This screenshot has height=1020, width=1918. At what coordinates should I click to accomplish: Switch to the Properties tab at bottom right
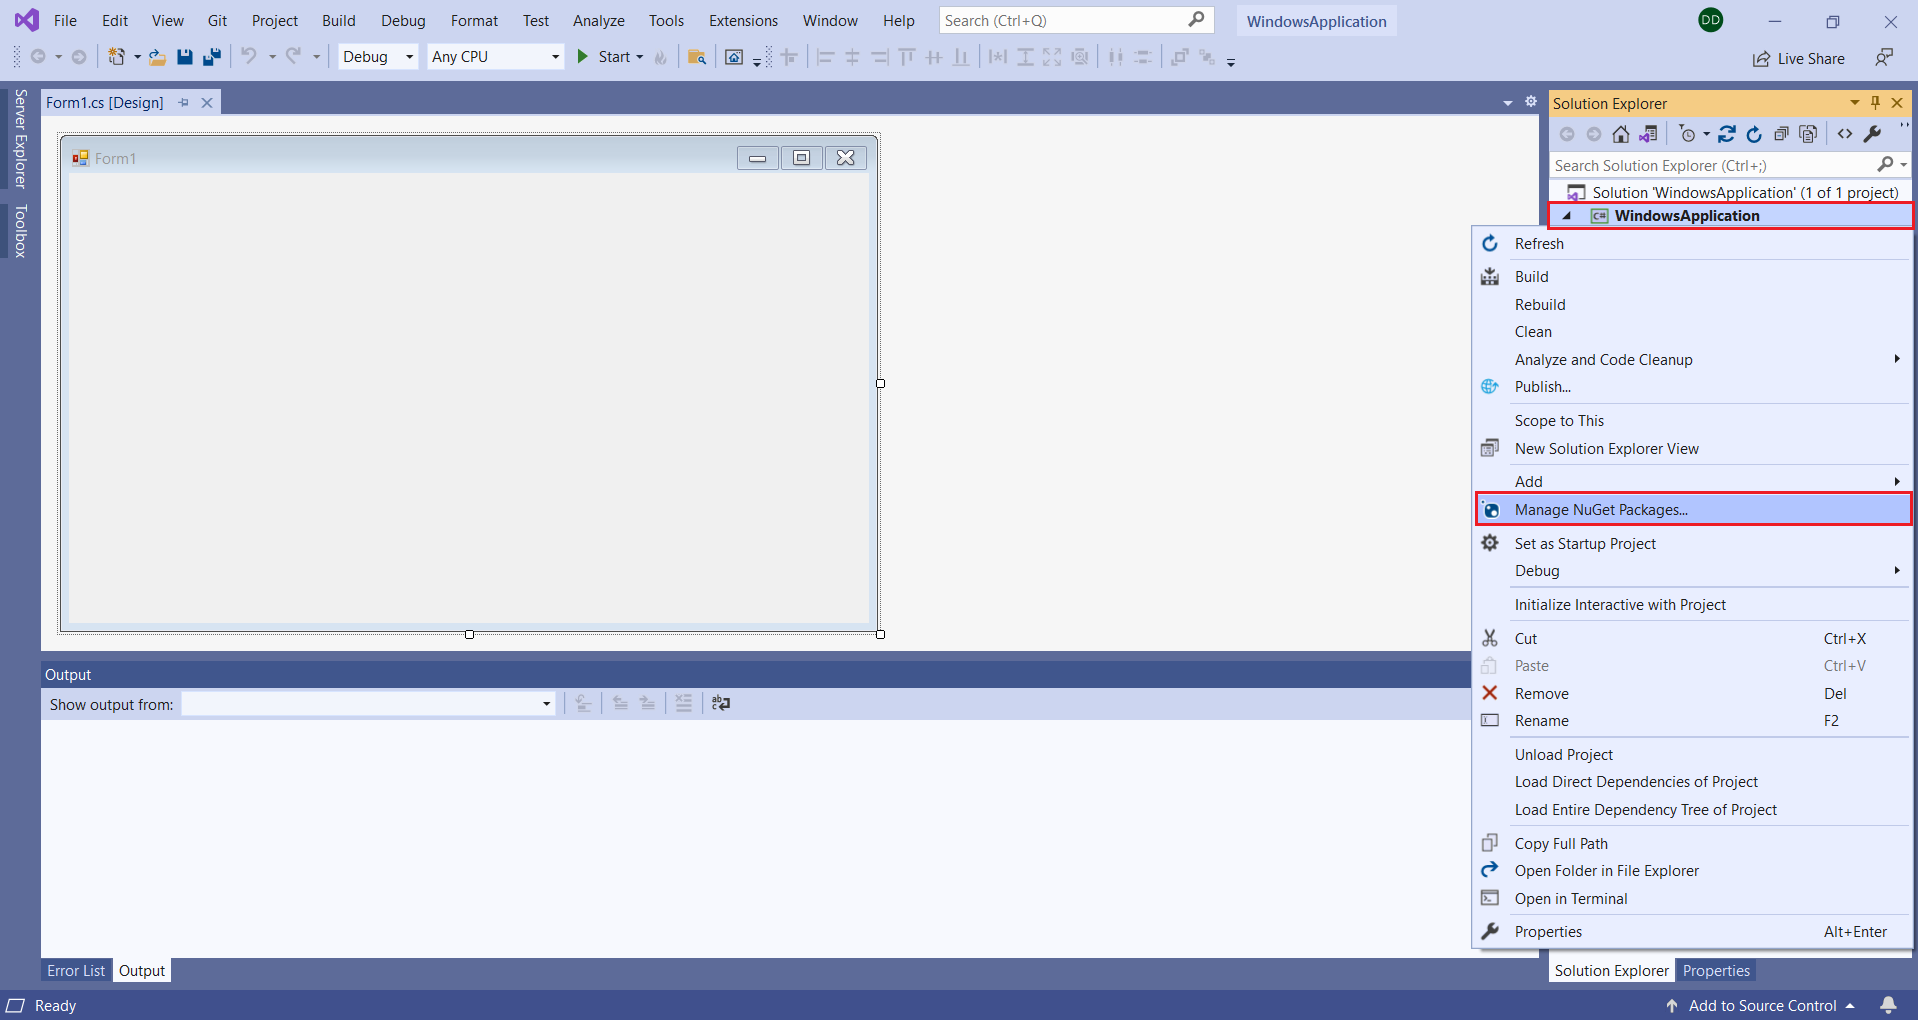1716,970
